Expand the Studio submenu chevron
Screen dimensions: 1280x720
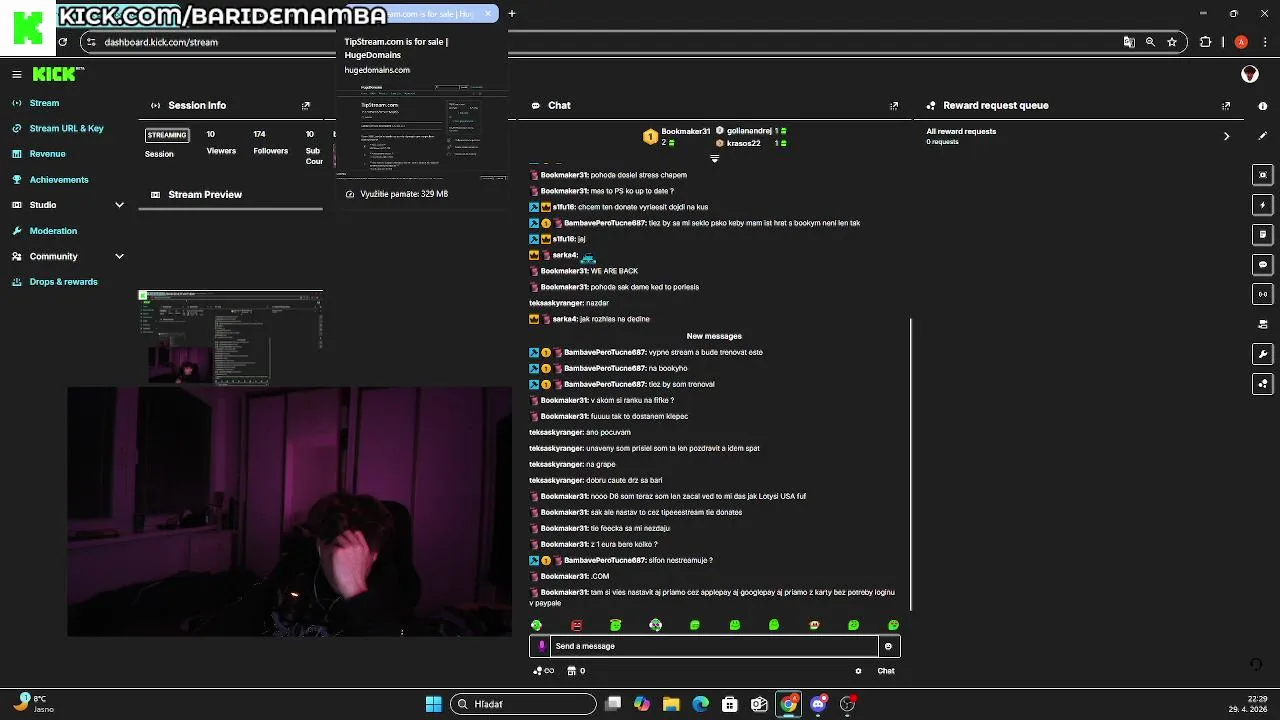[119, 205]
